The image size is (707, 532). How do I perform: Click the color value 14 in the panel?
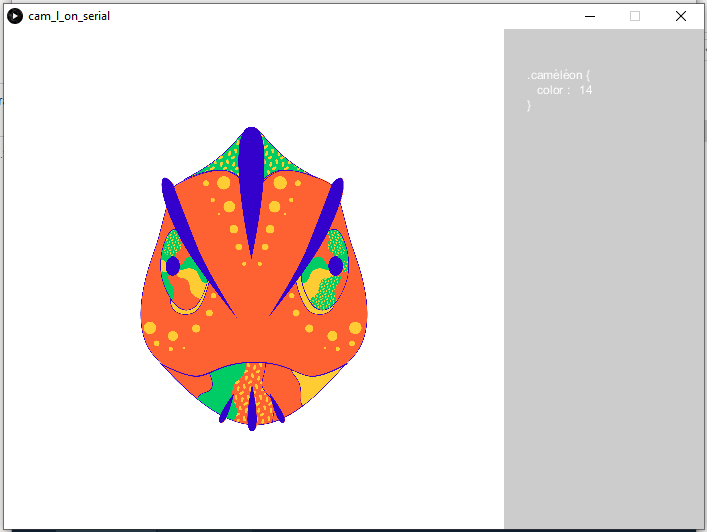pyautogui.click(x=585, y=90)
